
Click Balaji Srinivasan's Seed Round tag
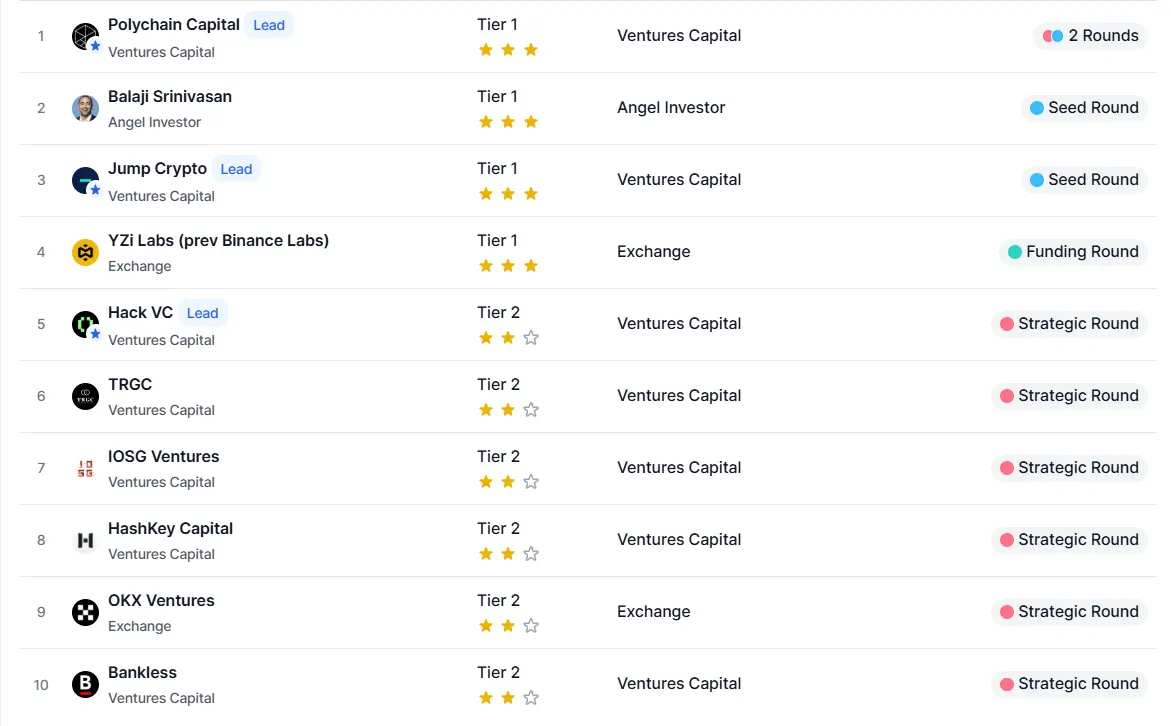[x=1084, y=108]
